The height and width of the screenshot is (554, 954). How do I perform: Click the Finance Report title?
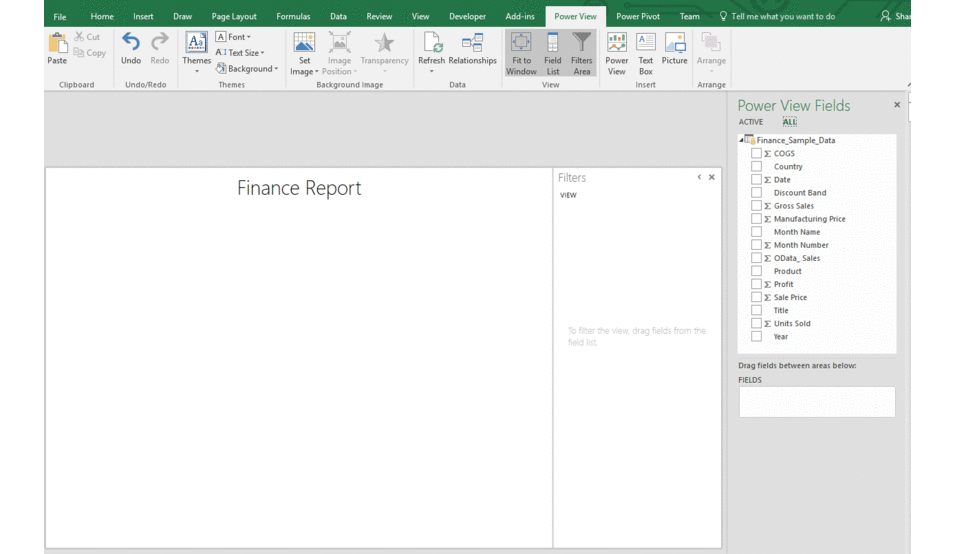click(299, 188)
